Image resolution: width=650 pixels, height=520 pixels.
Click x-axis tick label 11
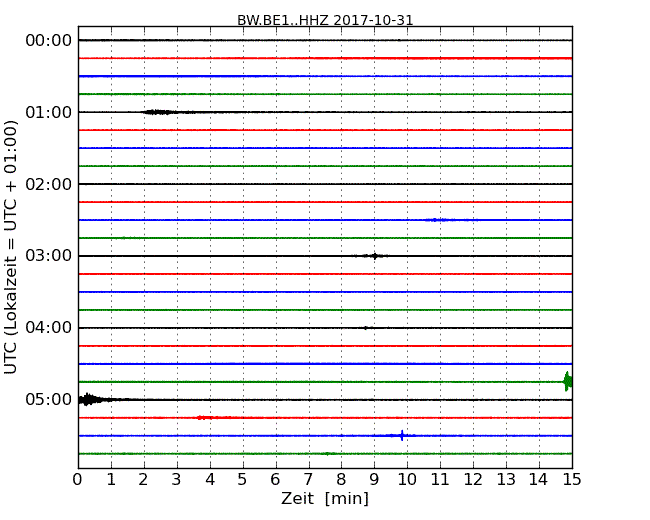(x=440, y=480)
